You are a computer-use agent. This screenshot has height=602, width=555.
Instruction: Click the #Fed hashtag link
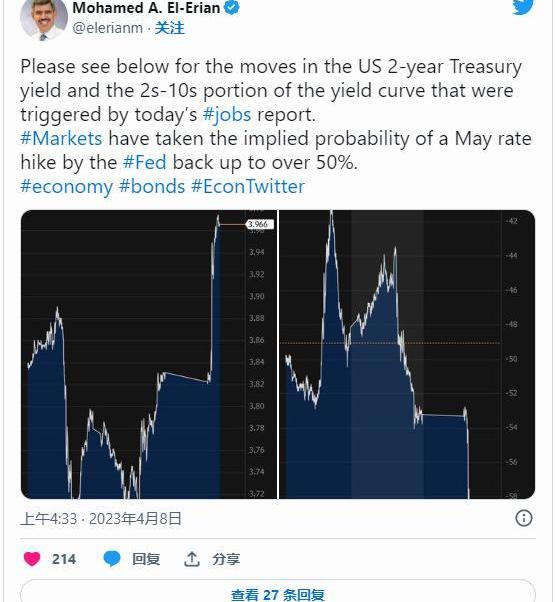click(145, 162)
